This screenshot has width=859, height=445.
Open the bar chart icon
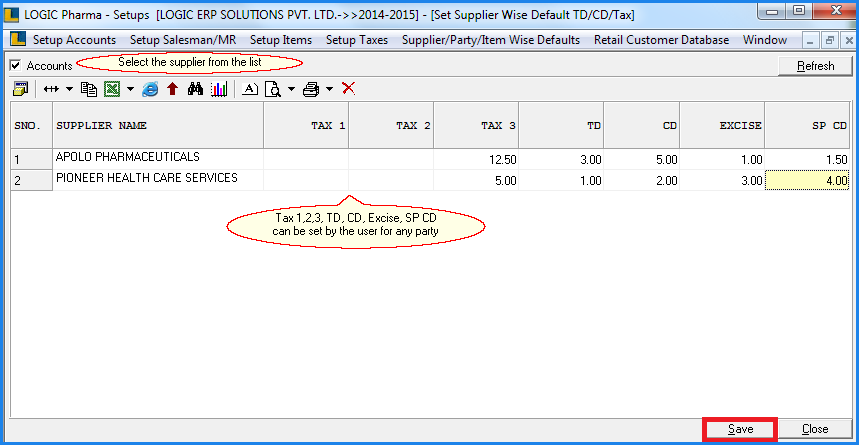[219, 89]
